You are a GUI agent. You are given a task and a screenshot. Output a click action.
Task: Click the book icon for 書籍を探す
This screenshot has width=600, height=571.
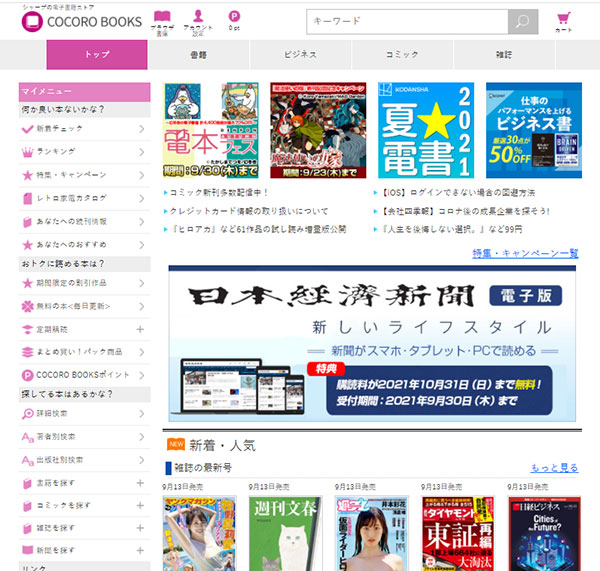(28, 483)
